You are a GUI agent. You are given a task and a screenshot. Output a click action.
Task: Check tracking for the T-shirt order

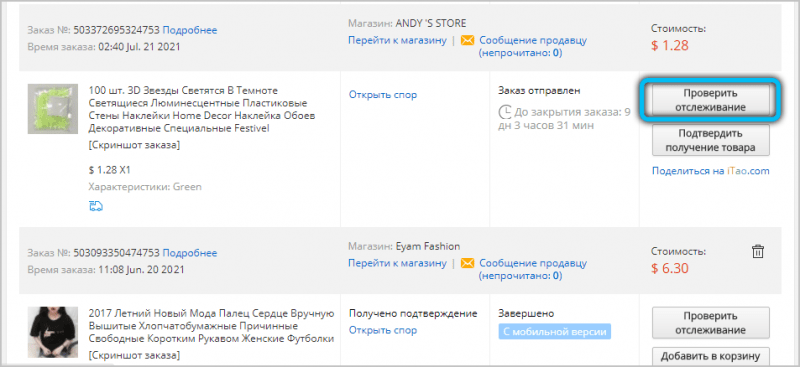pos(711,323)
